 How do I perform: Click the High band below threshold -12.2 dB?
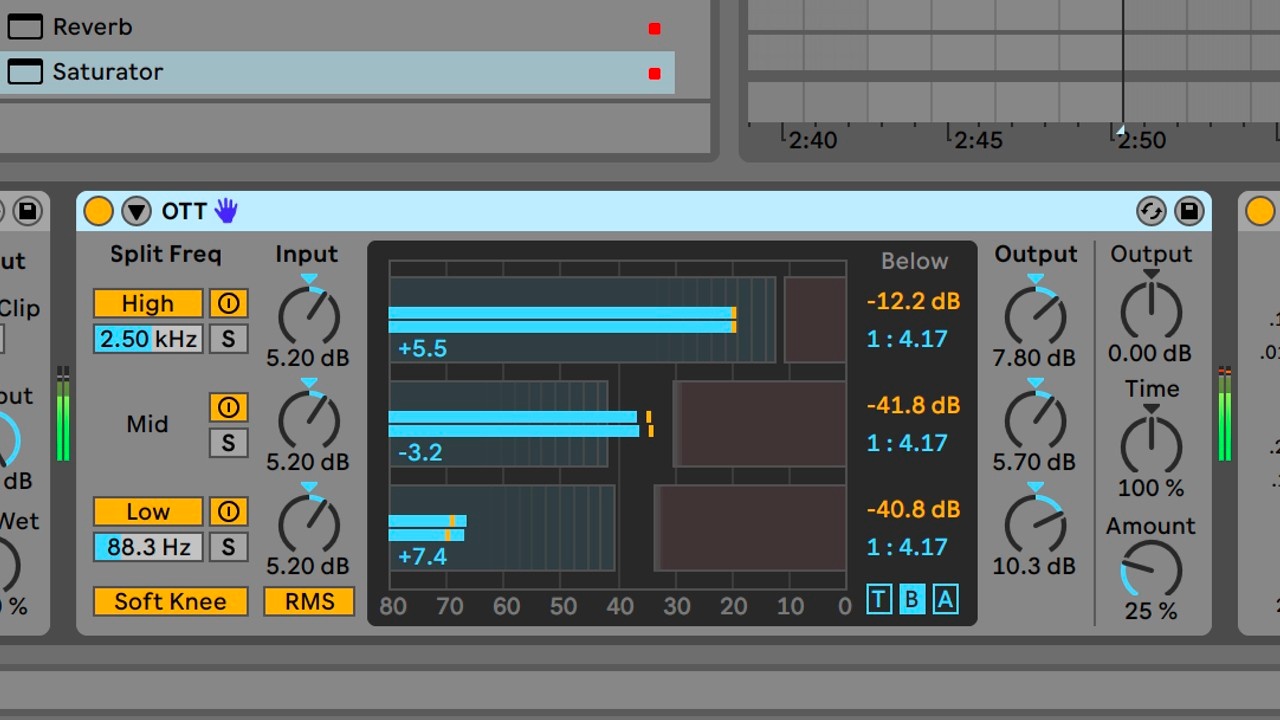point(913,301)
